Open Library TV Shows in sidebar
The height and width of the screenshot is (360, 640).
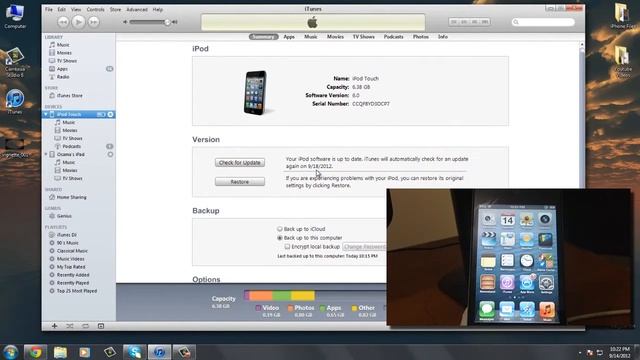click(67, 61)
